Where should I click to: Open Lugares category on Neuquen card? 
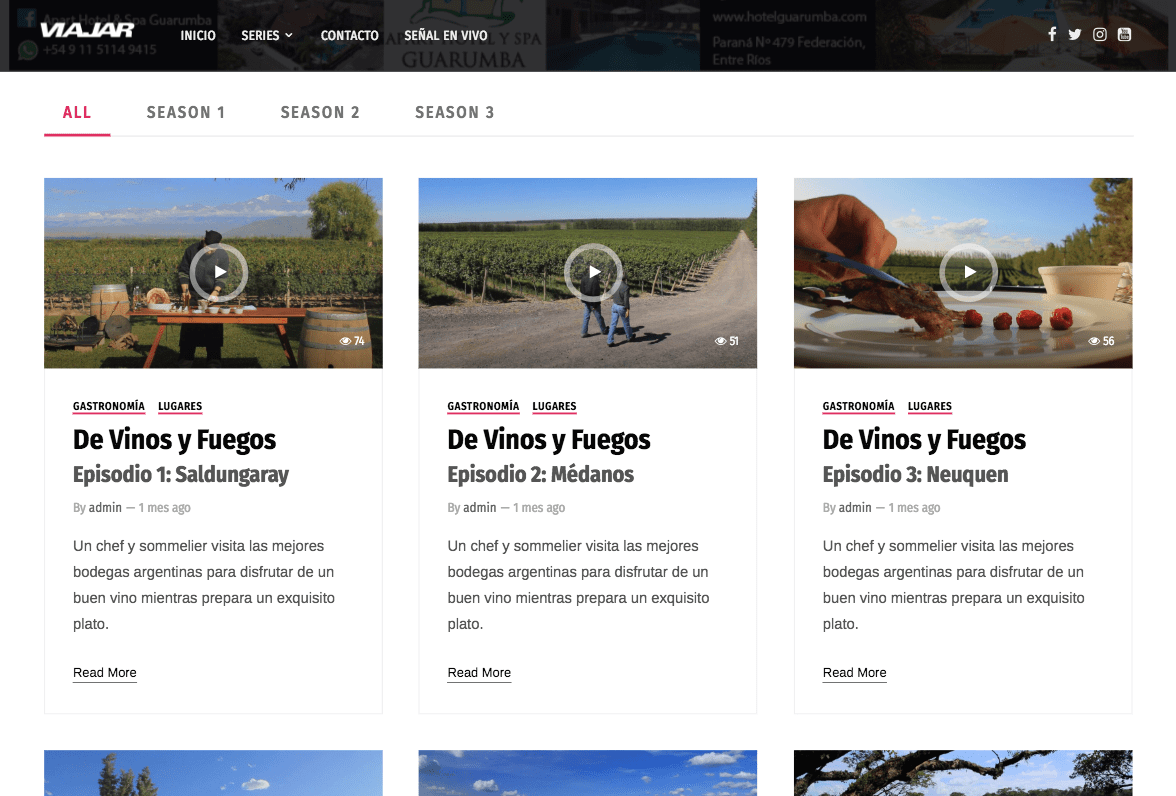(x=930, y=406)
